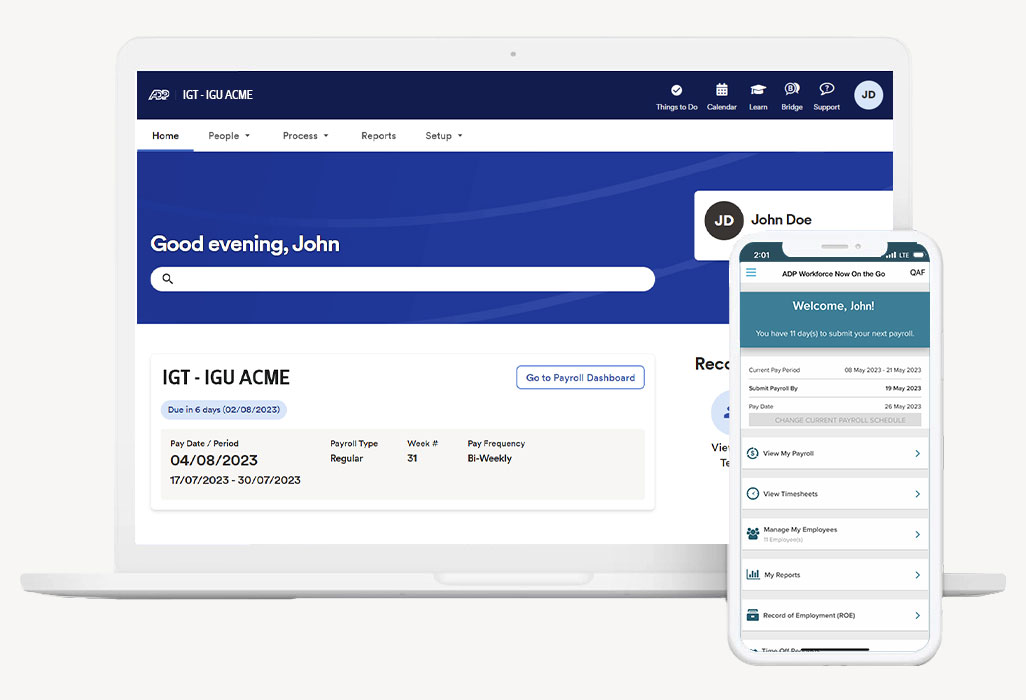Viewport: 1026px width, 700px height.
Task: Click Current Pay Period date range on phone
Action: (x=882, y=370)
